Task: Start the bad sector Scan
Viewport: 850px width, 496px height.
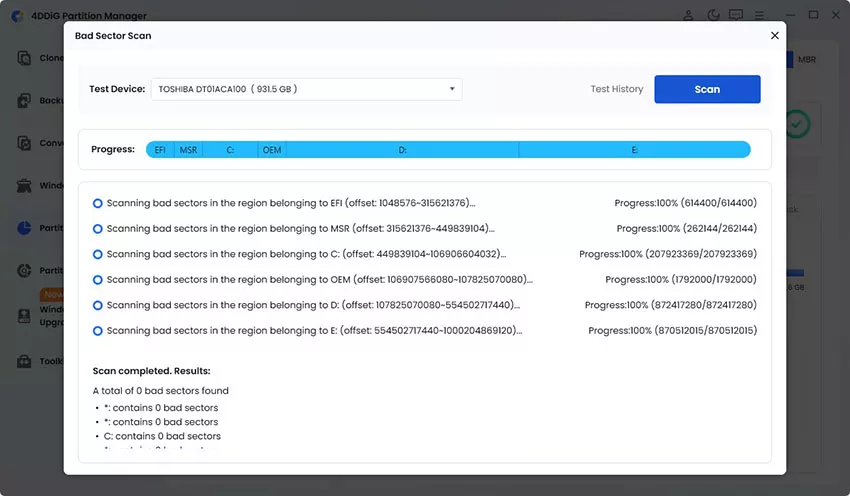Action: [707, 89]
